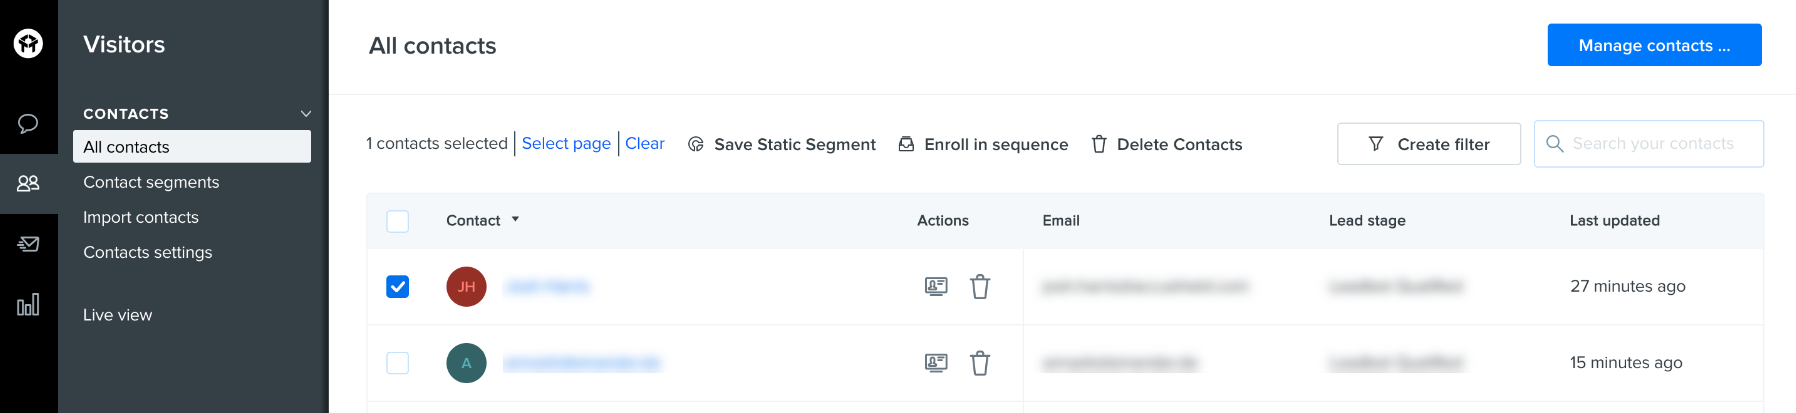Open the analytics bar chart icon
1796x413 pixels.
pyautogui.click(x=28, y=304)
